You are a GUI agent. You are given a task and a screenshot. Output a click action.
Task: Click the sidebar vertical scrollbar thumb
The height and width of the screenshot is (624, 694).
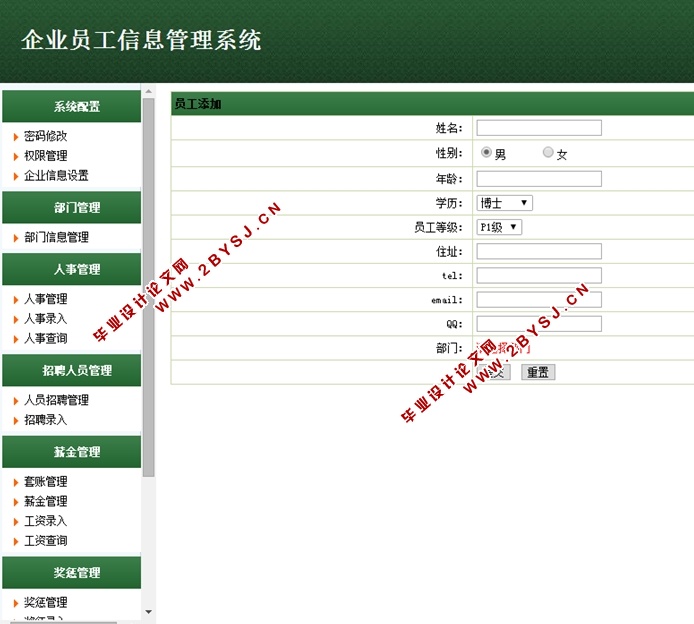149,288
